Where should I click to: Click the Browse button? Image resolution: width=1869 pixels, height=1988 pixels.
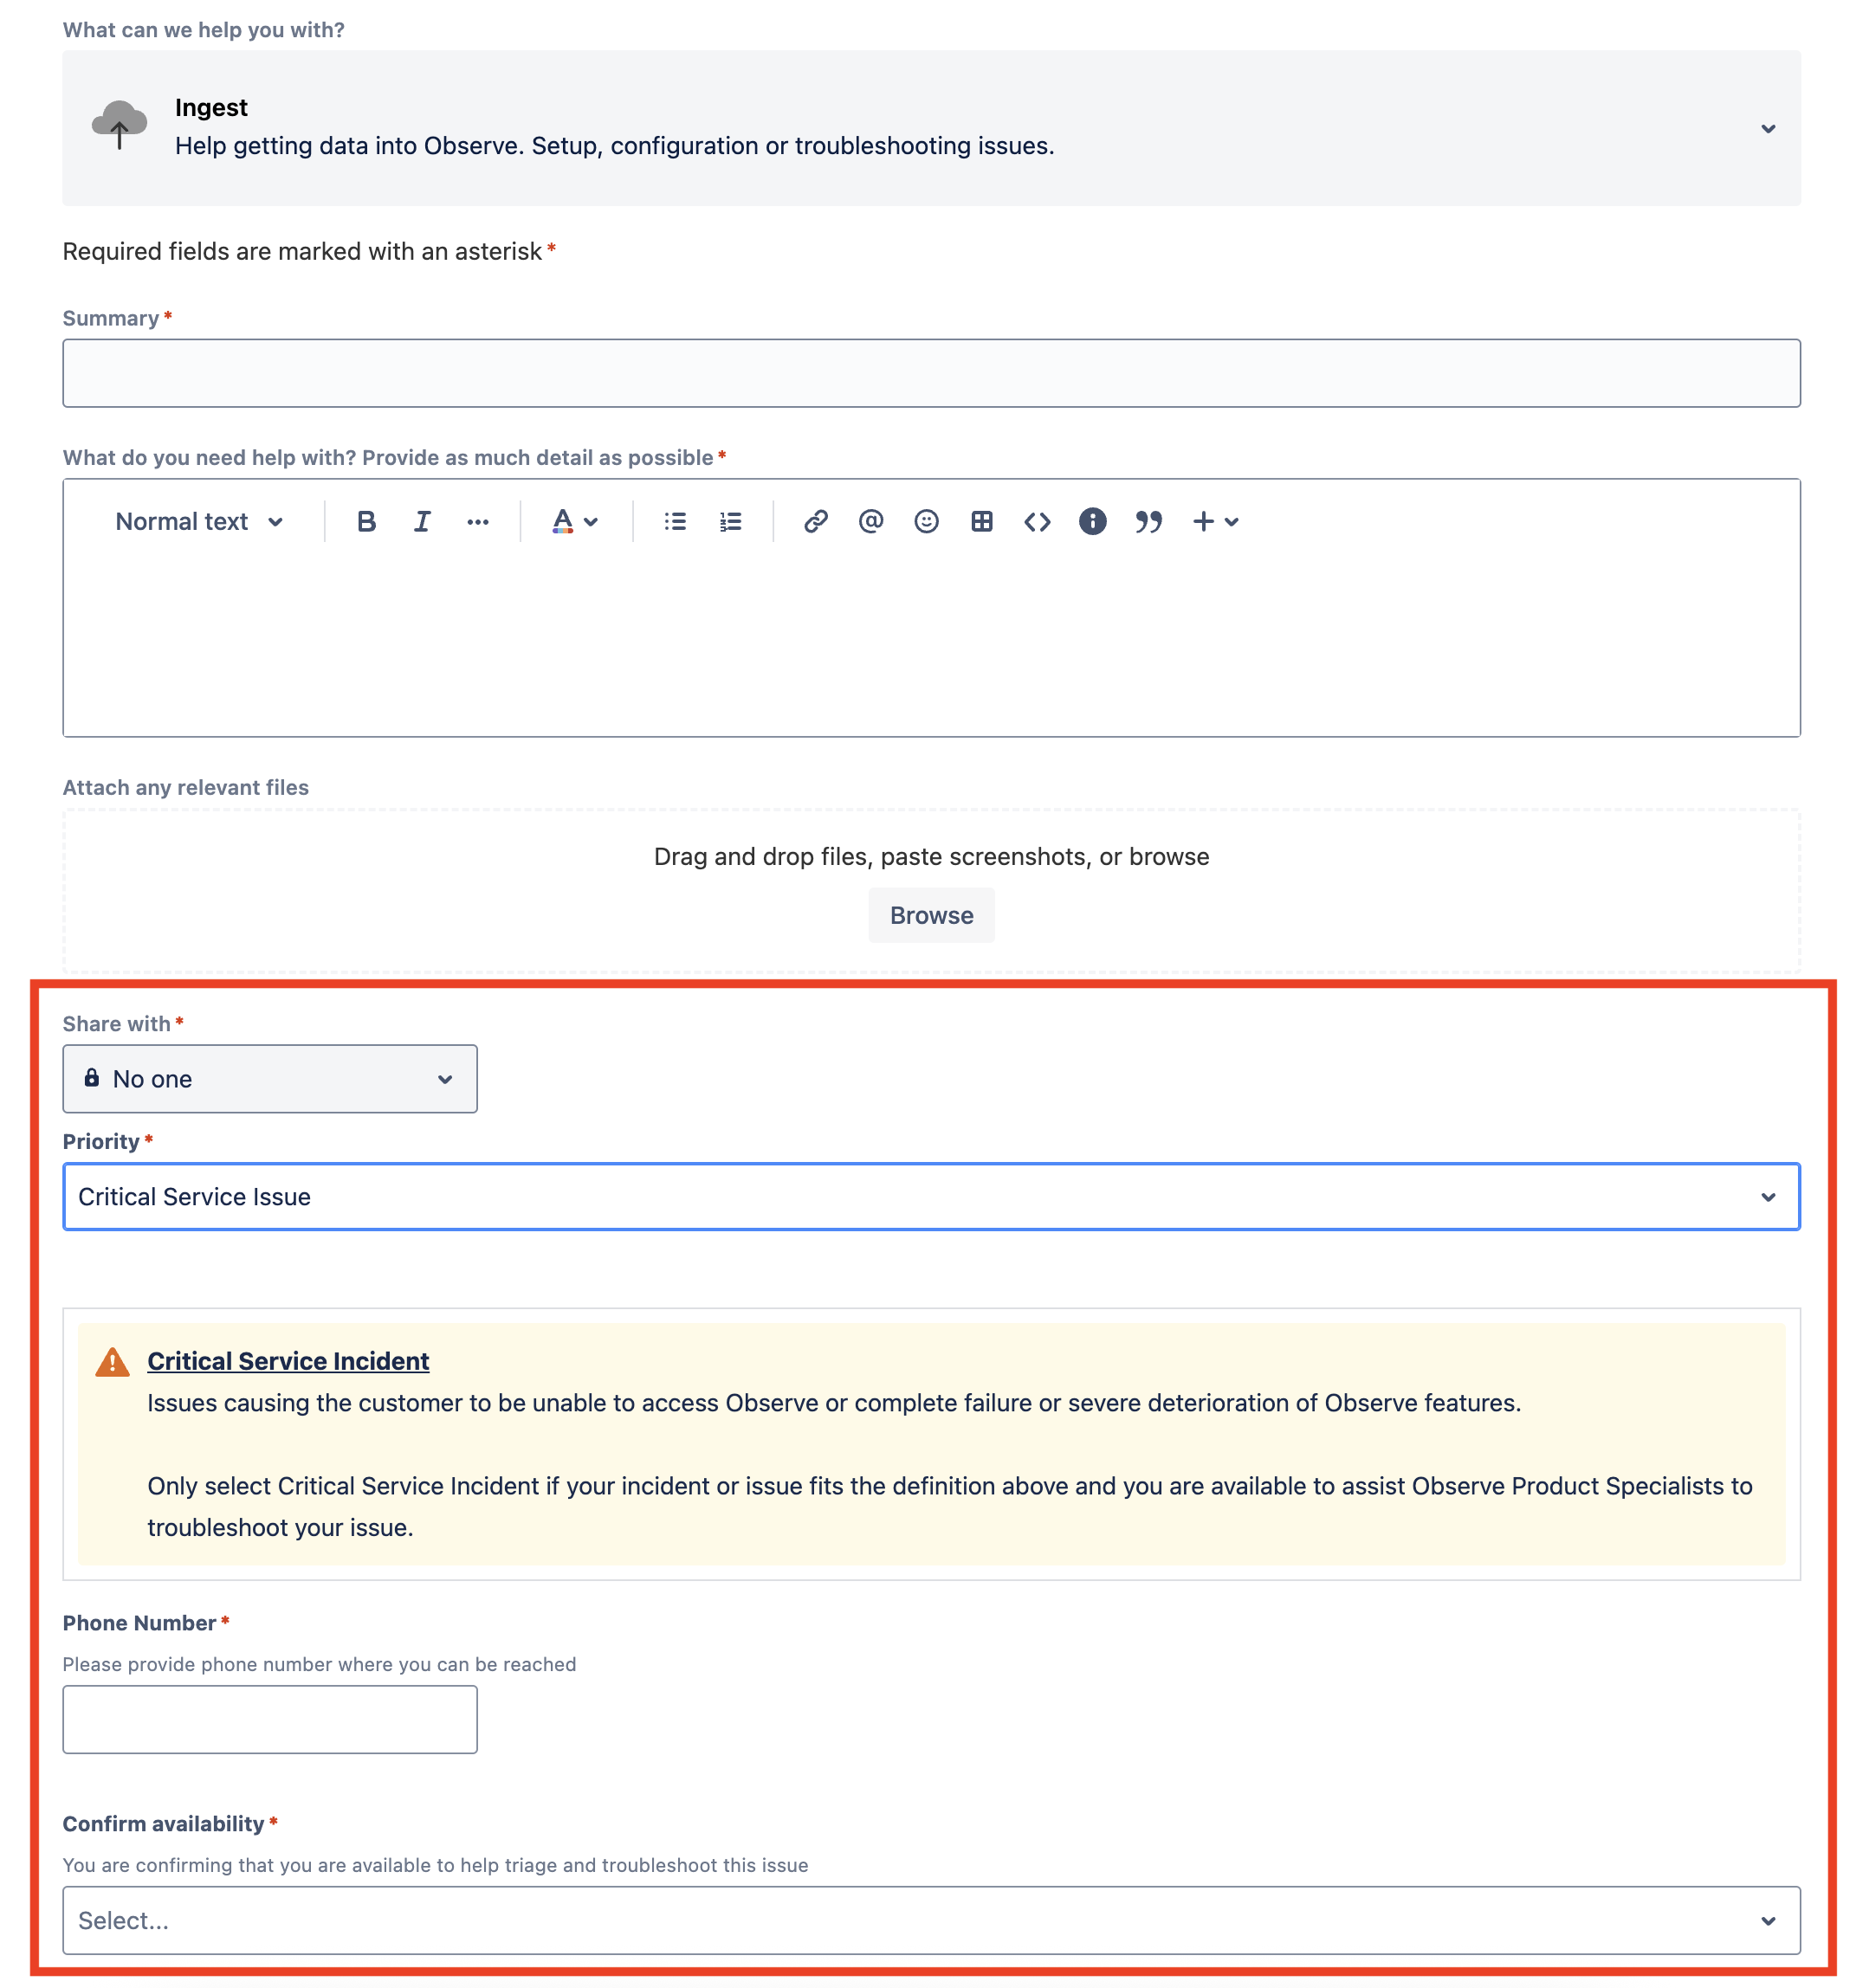point(931,916)
